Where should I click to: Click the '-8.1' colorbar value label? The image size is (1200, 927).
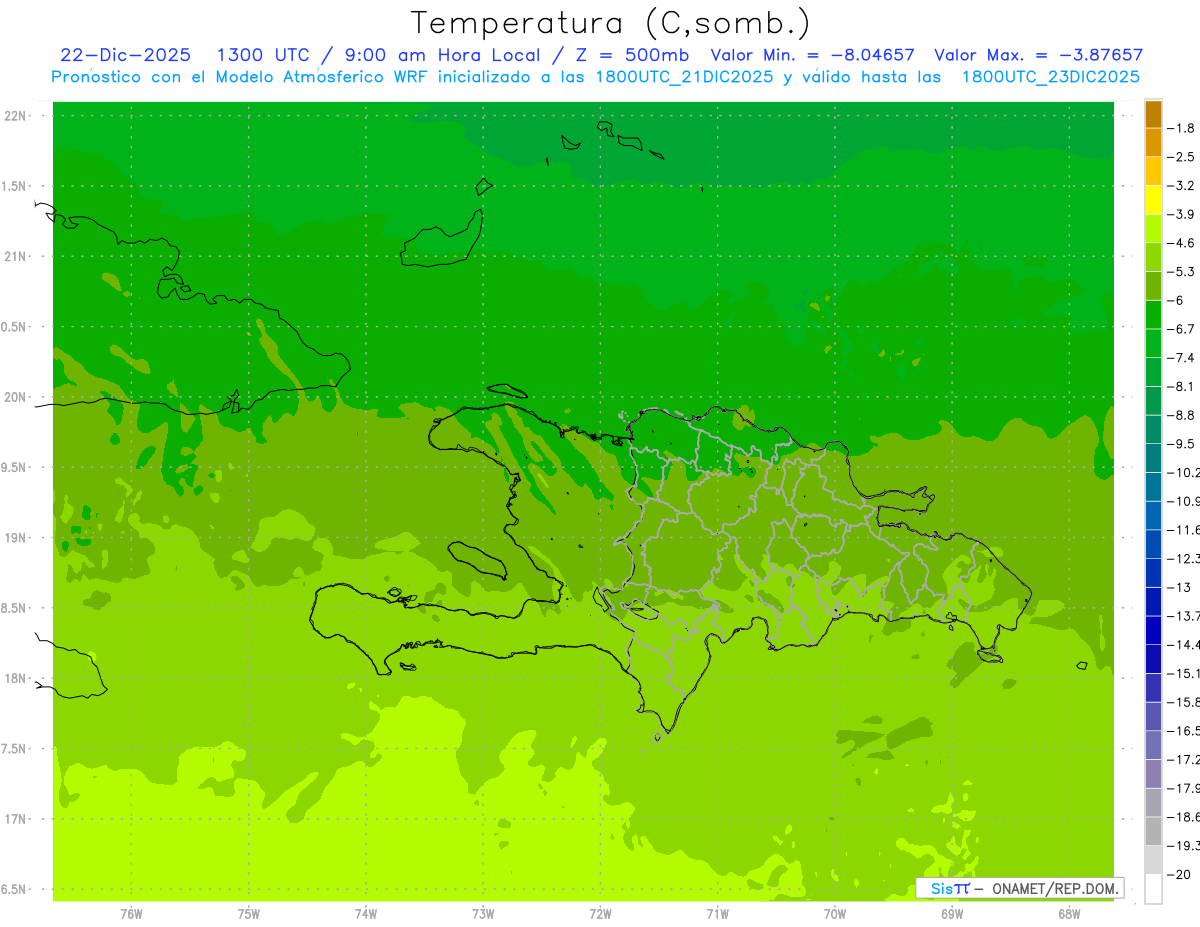tap(1182, 386)
